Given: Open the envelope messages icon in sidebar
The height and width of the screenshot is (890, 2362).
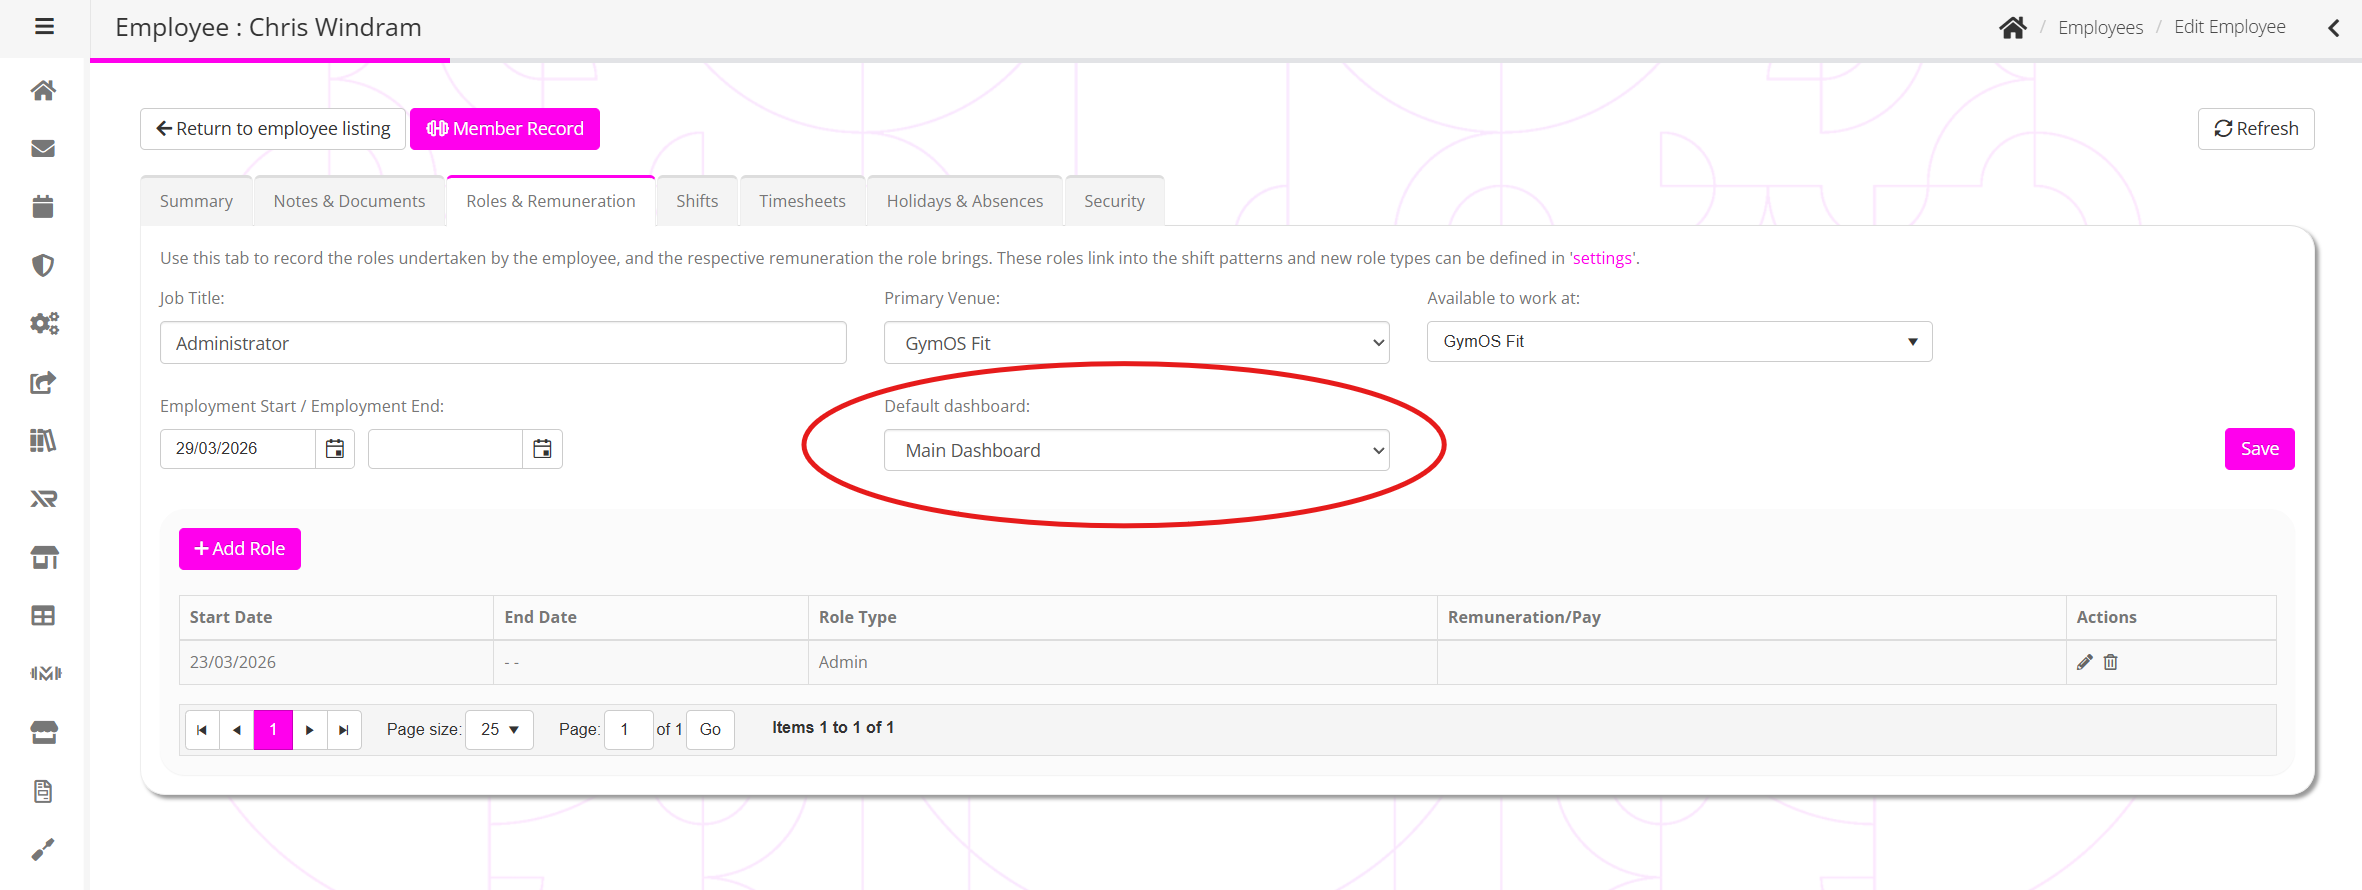Looking at the screenshot, I should coord(43,149).
